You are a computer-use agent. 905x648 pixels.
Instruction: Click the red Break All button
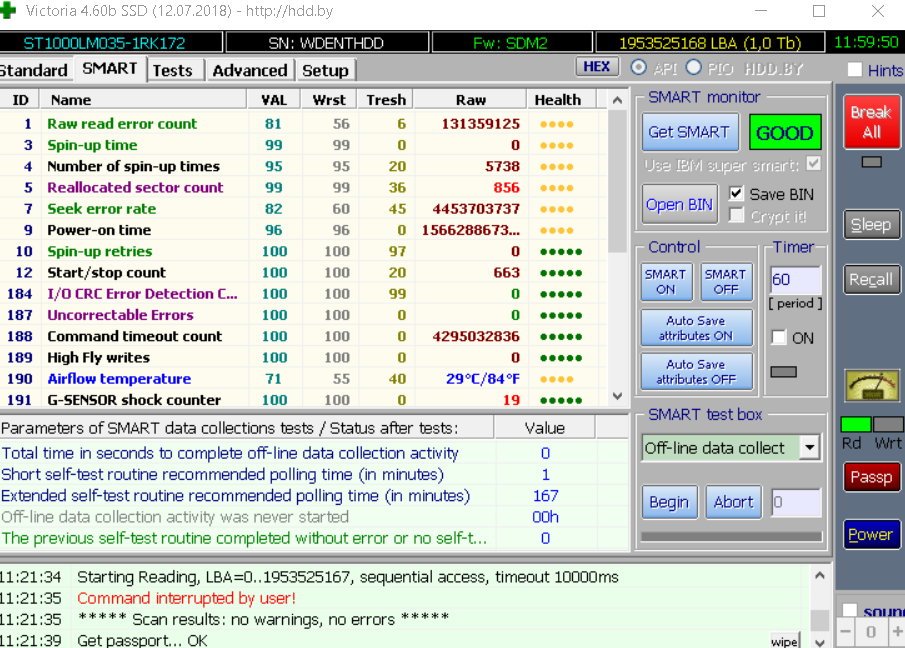[x=871, y=122]
